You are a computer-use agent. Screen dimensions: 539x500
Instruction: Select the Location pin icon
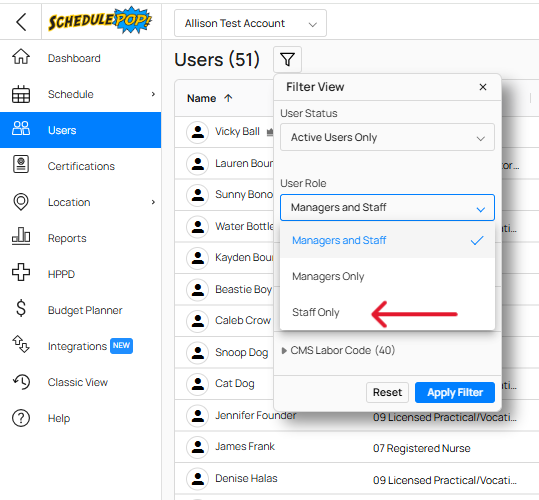(21, 202)
